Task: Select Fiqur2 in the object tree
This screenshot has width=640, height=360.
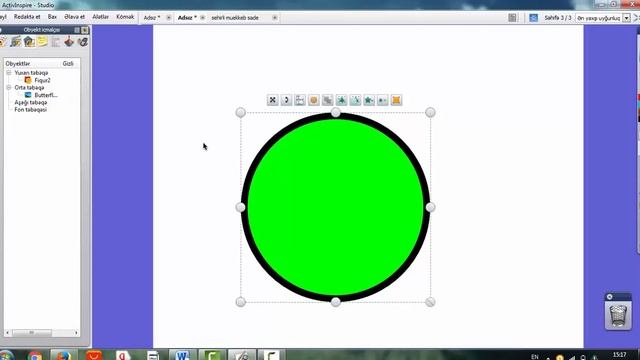Action: (42, 80)
